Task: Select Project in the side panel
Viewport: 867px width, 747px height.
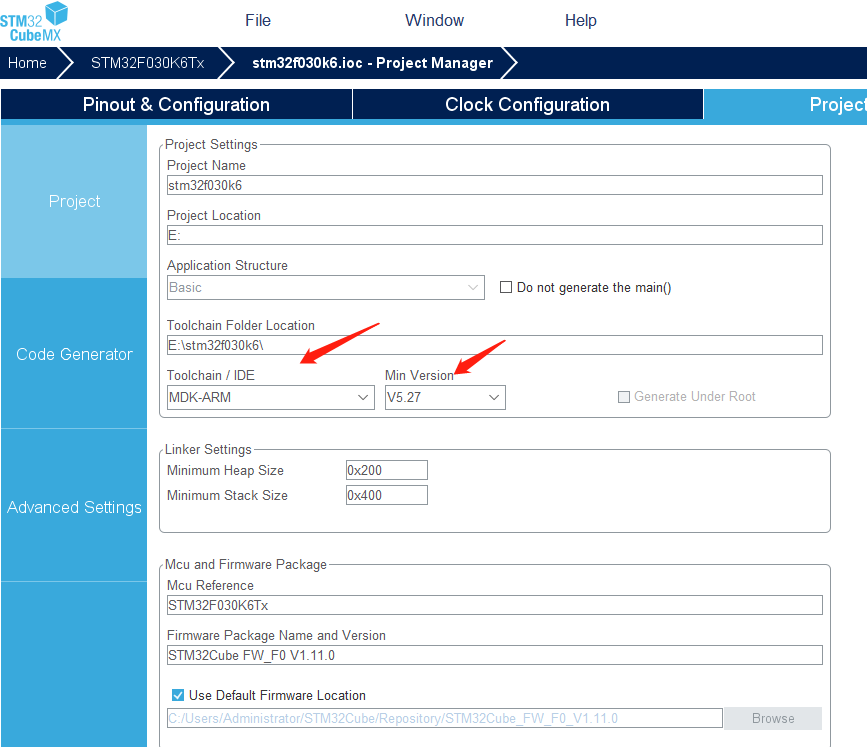Action: coord(74,201)
